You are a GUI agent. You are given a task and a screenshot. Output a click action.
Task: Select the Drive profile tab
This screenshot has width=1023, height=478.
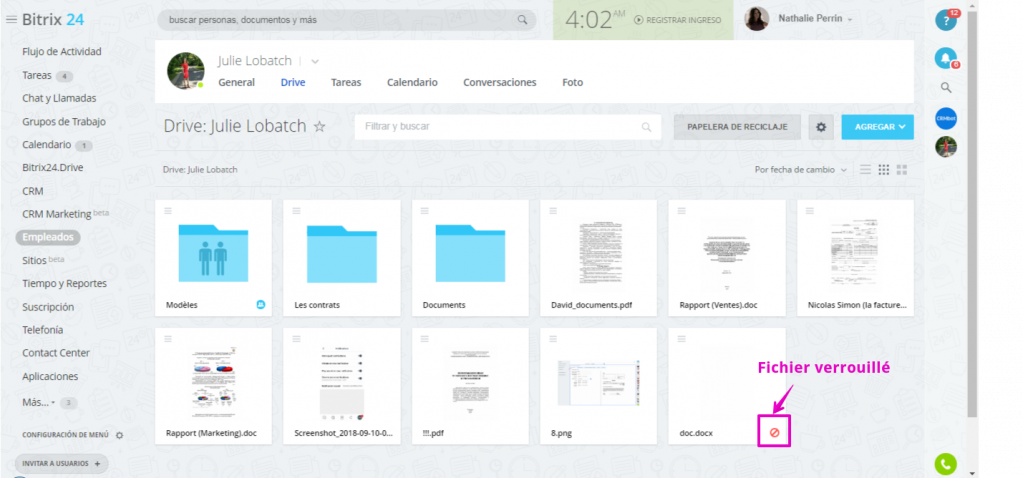[293, 83]
